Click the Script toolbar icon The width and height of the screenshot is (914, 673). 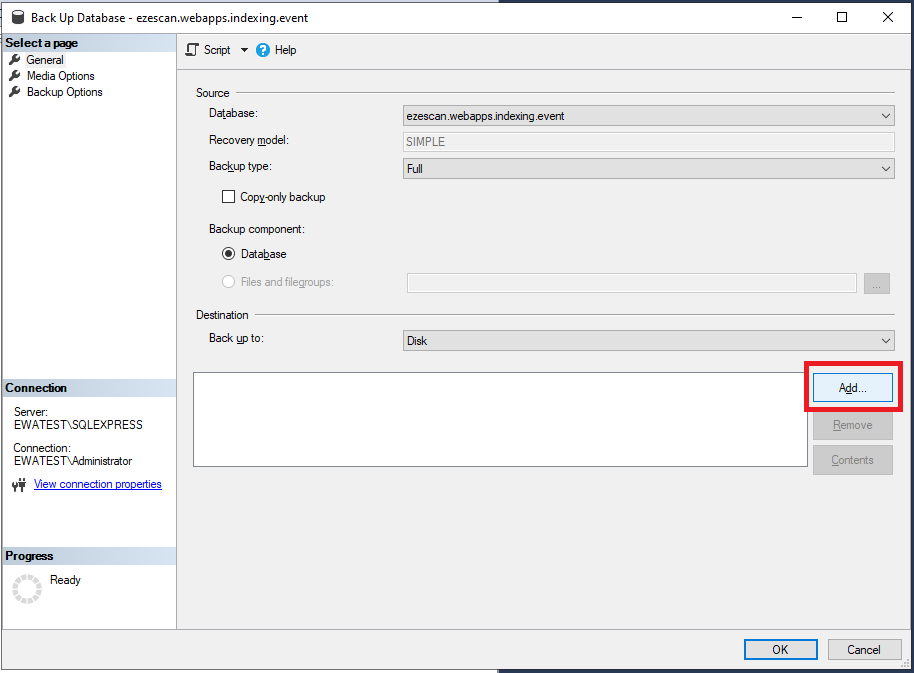pyautogui.click(x=193, y=50)
